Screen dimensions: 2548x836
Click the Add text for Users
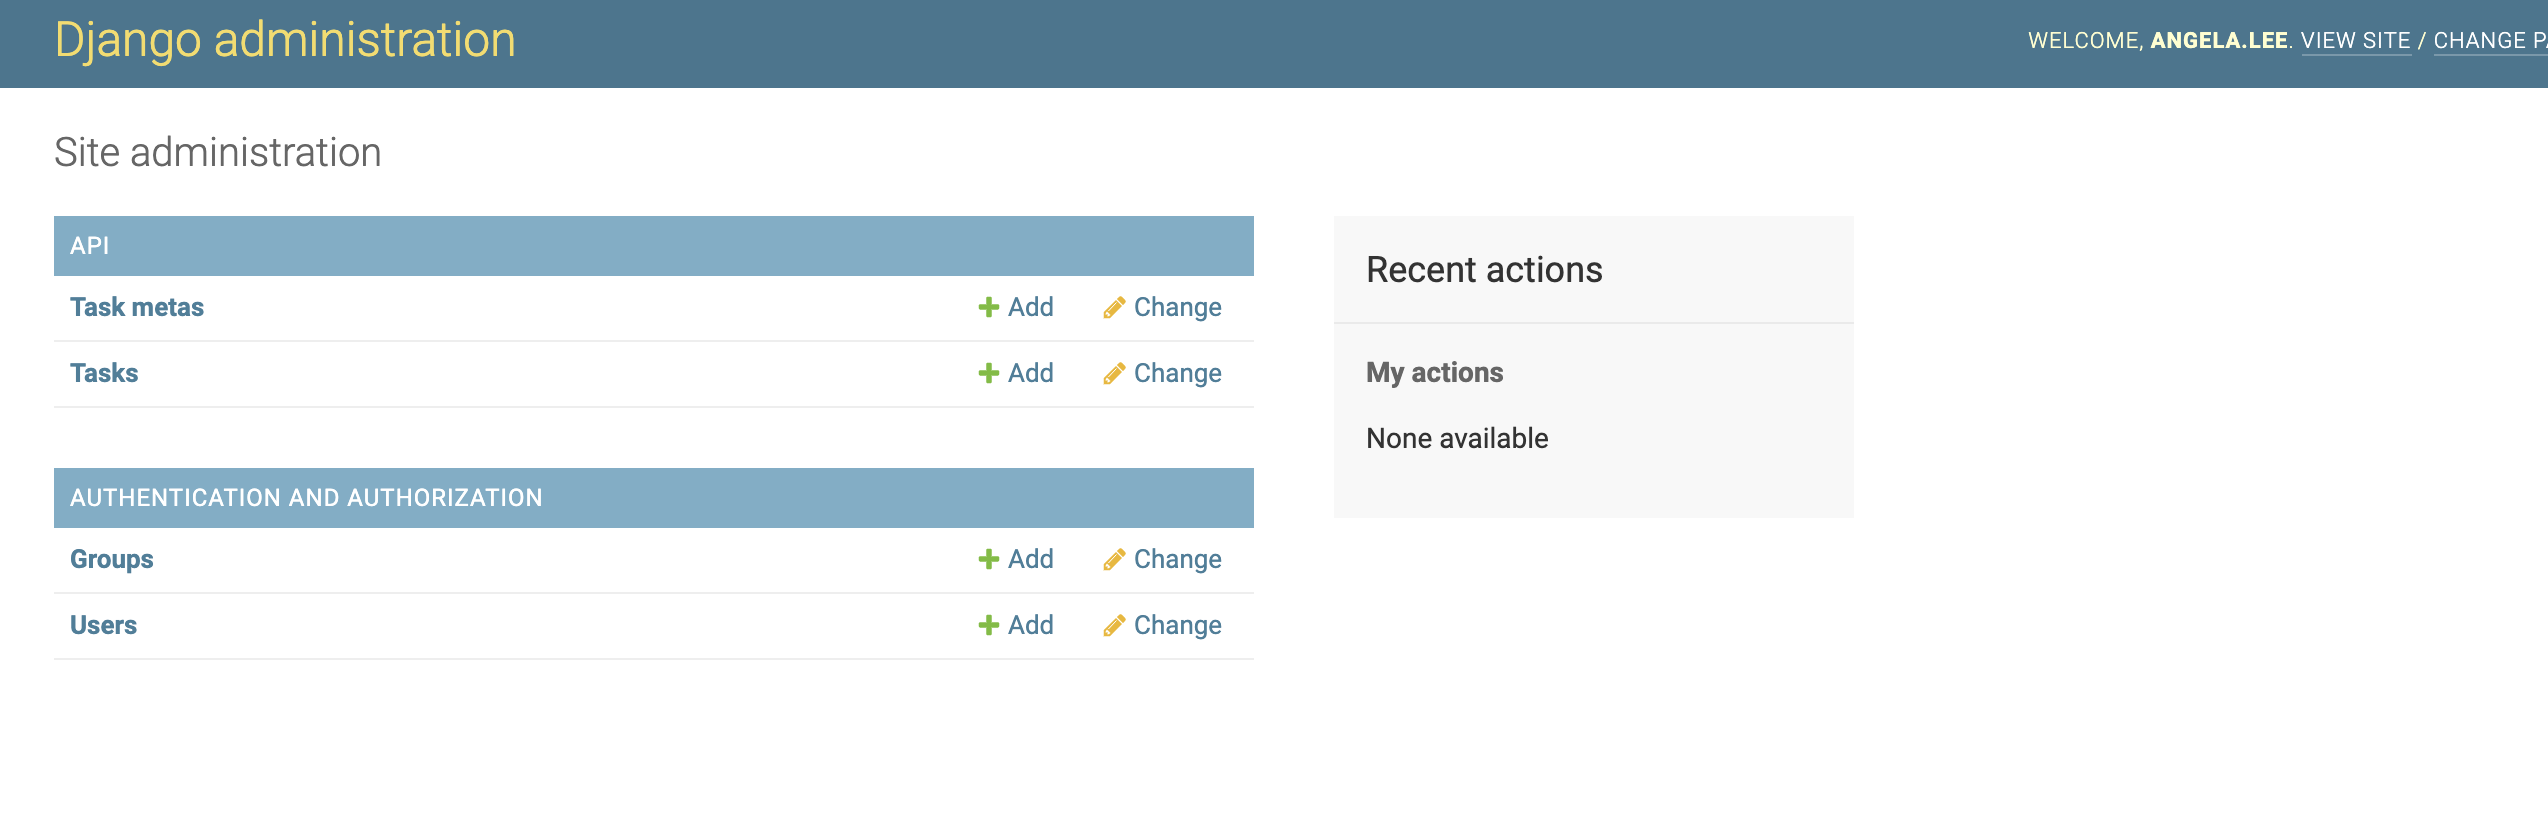point(1031,625)
